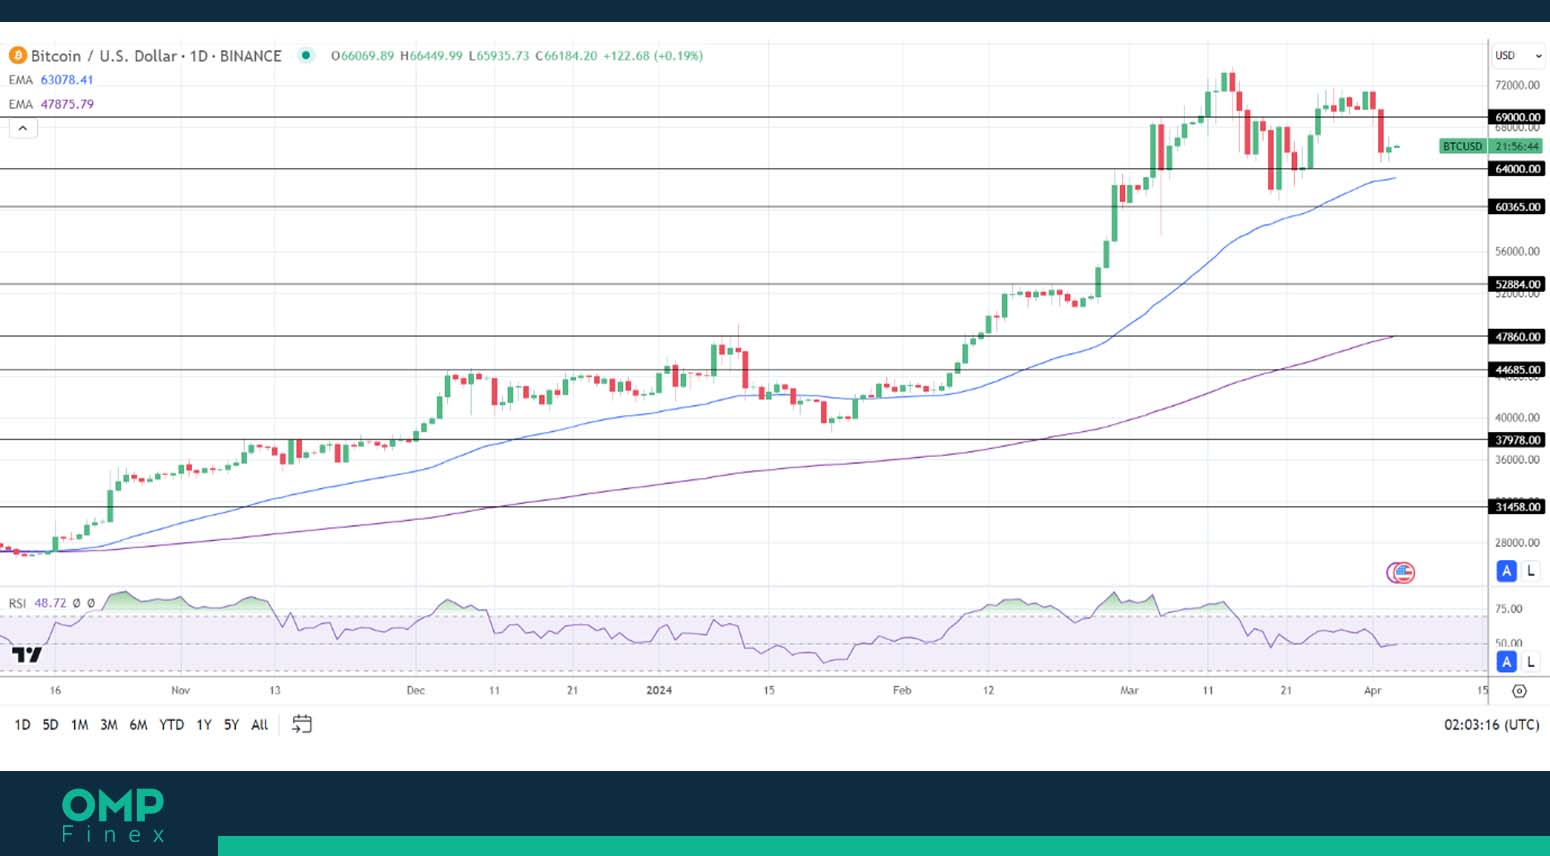Switch range to YTD
The image size is (1550, 856).
pos(172,725)
